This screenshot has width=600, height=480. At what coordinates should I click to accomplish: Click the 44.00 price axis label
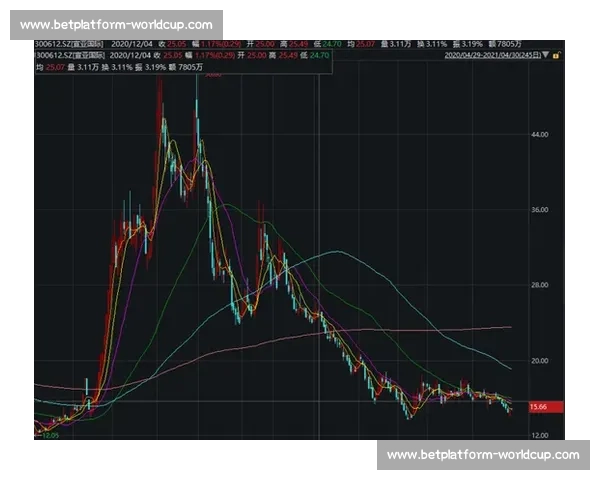point(540,135)
